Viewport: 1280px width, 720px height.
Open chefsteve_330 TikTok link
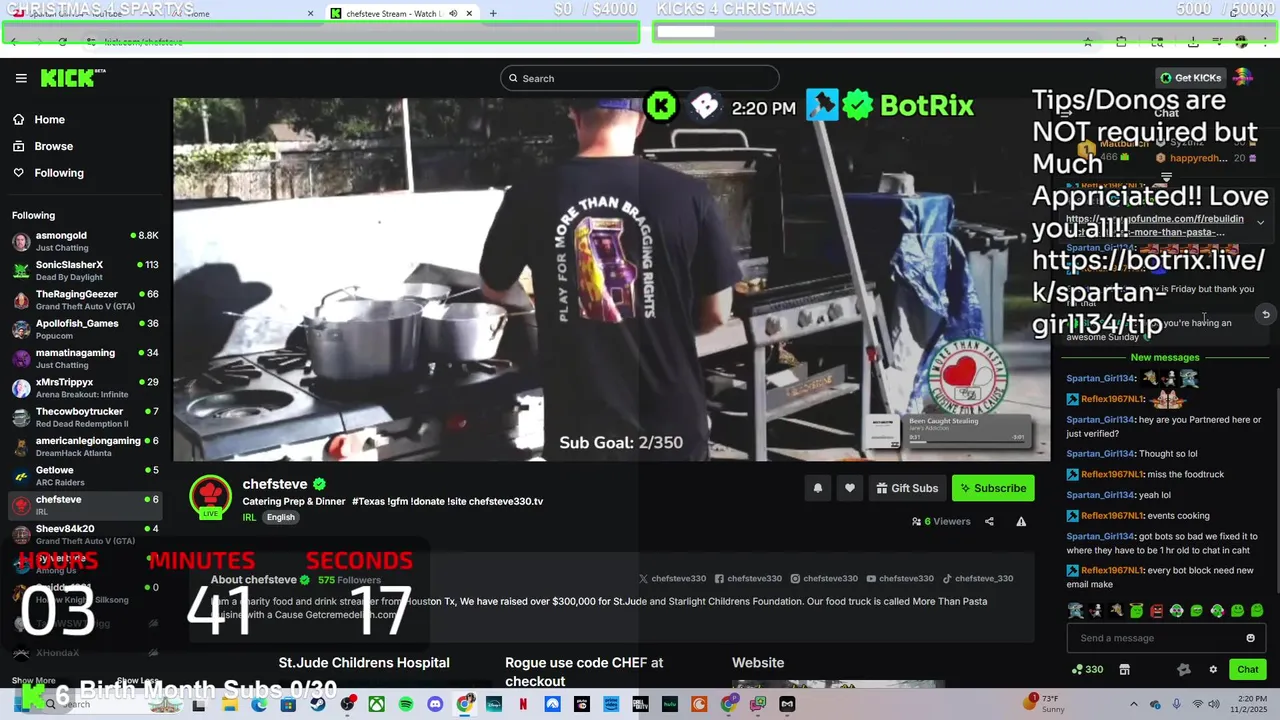(978, 578)
